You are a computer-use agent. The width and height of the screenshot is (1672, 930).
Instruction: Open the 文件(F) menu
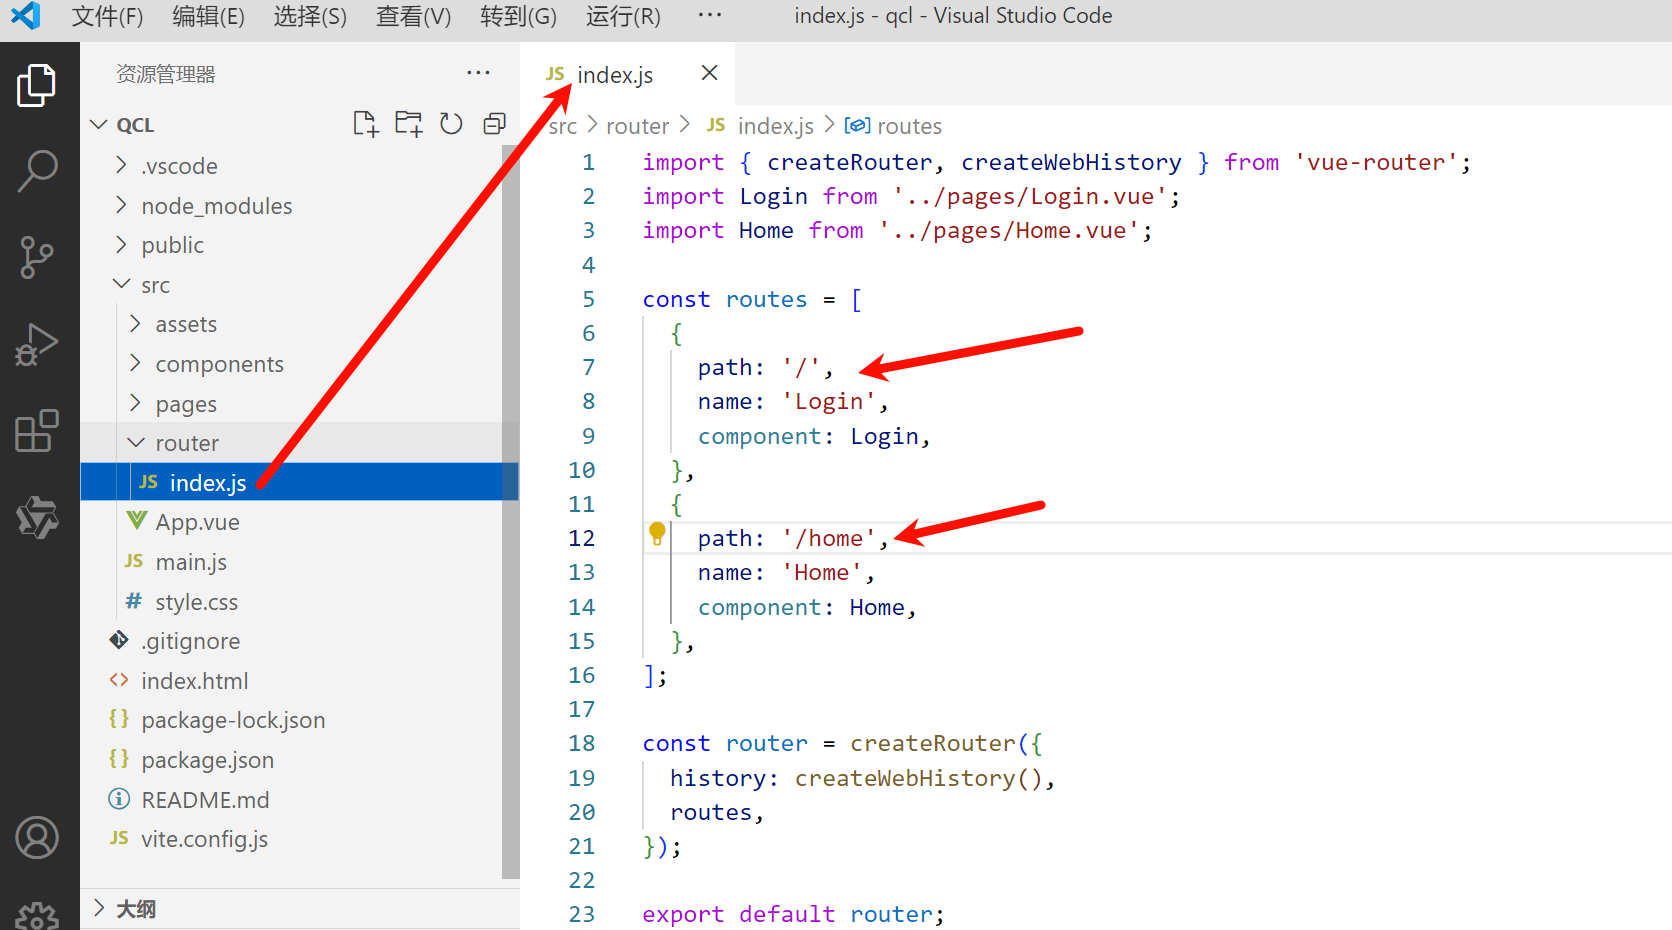[107, 16]
